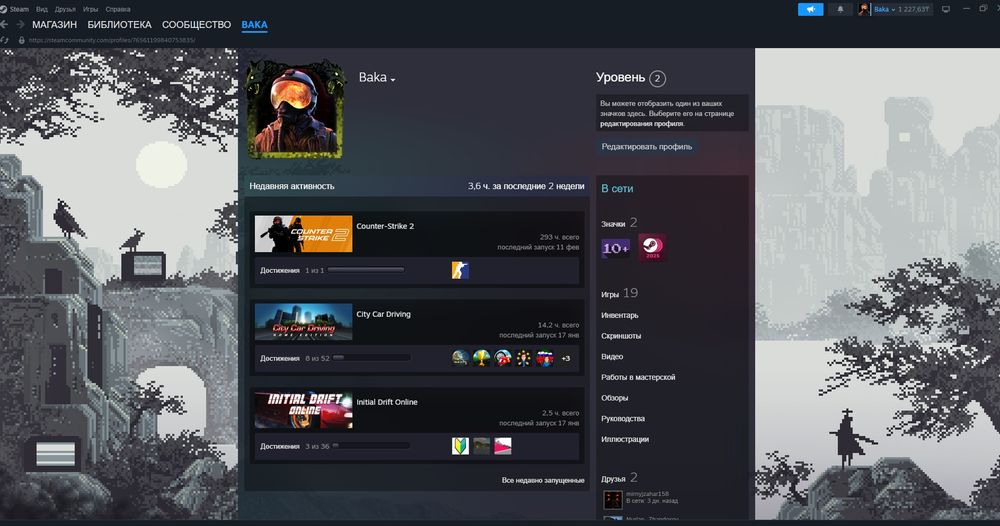This screenshot has height=526, width=1000.
Task: Click wallet balance 1 227,63
Action: coord(913,9)
